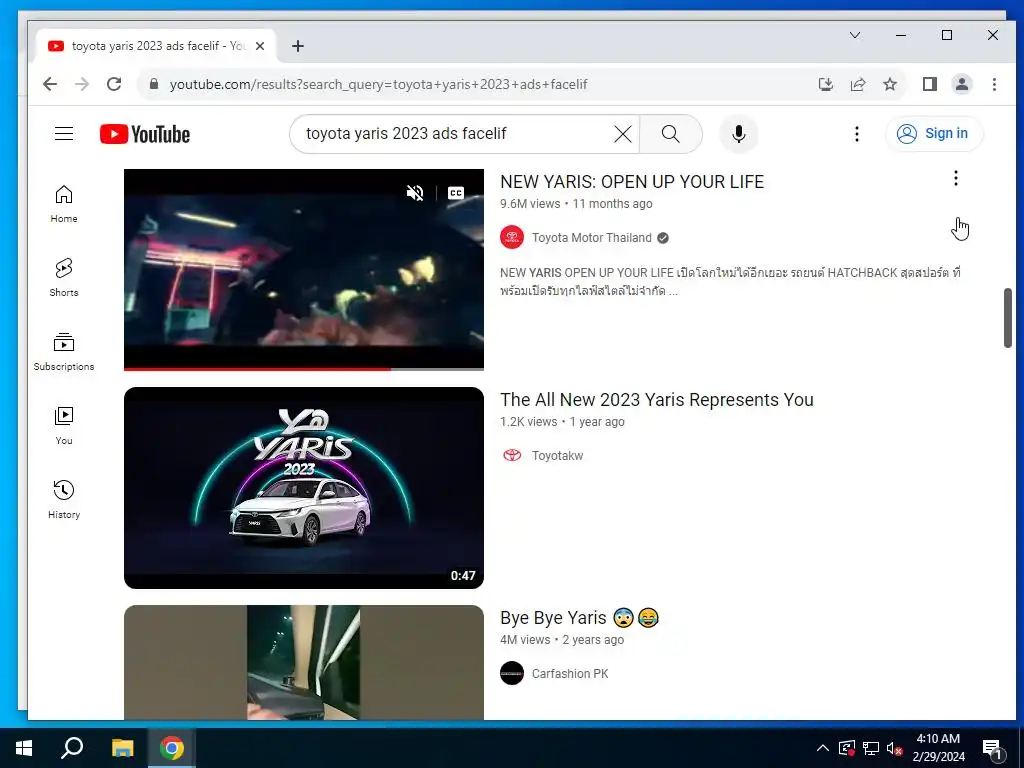Open the YouTube hamburger guide menu
The image size is (1024, 768).
pyautogui.click(x=64, y=134)
